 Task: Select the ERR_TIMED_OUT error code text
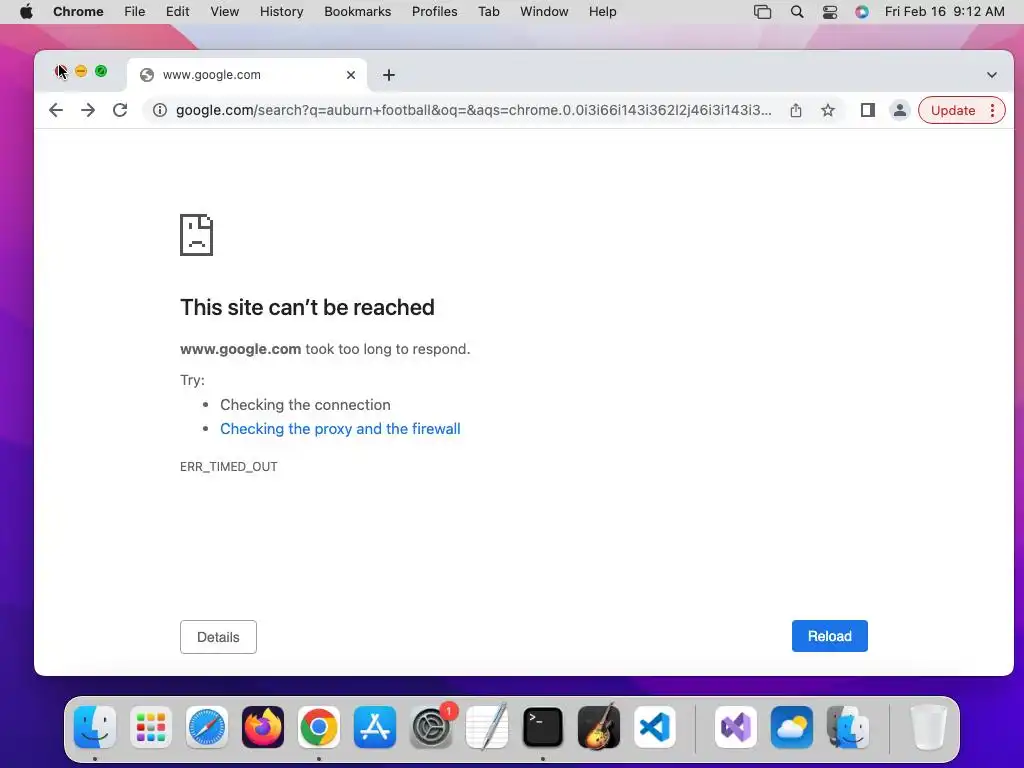pos(229,466)
